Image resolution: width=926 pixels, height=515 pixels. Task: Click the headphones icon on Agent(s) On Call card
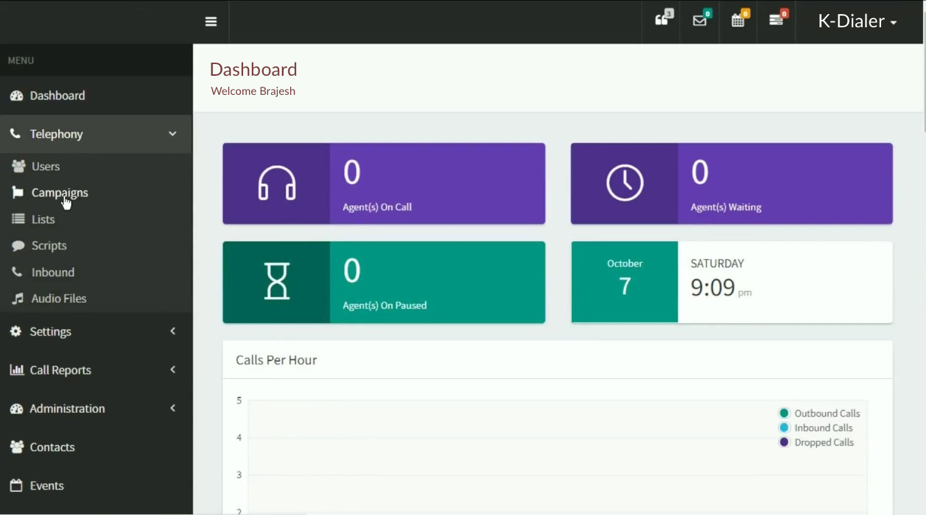[x=276, y=184]
